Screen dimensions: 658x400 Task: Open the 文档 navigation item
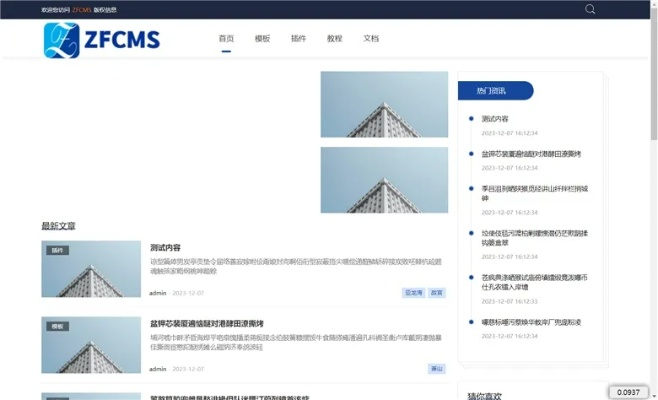tap(371, 38)
